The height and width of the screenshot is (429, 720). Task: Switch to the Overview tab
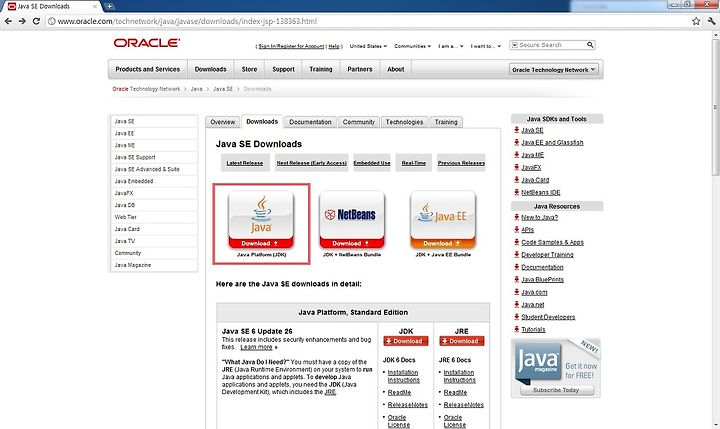(x=223, y=122)
